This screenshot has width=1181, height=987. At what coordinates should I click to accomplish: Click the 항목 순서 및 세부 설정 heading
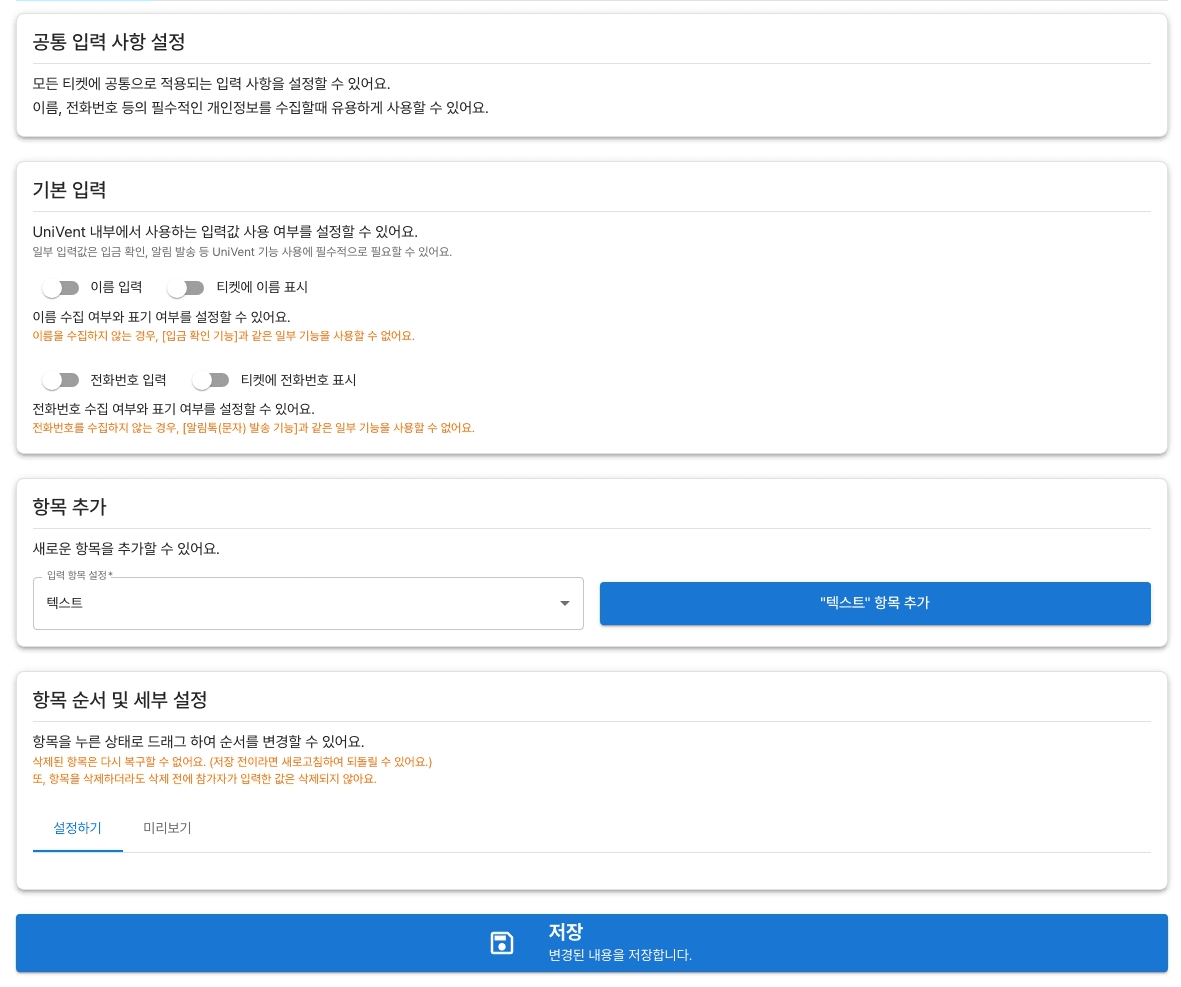point(120,699)
